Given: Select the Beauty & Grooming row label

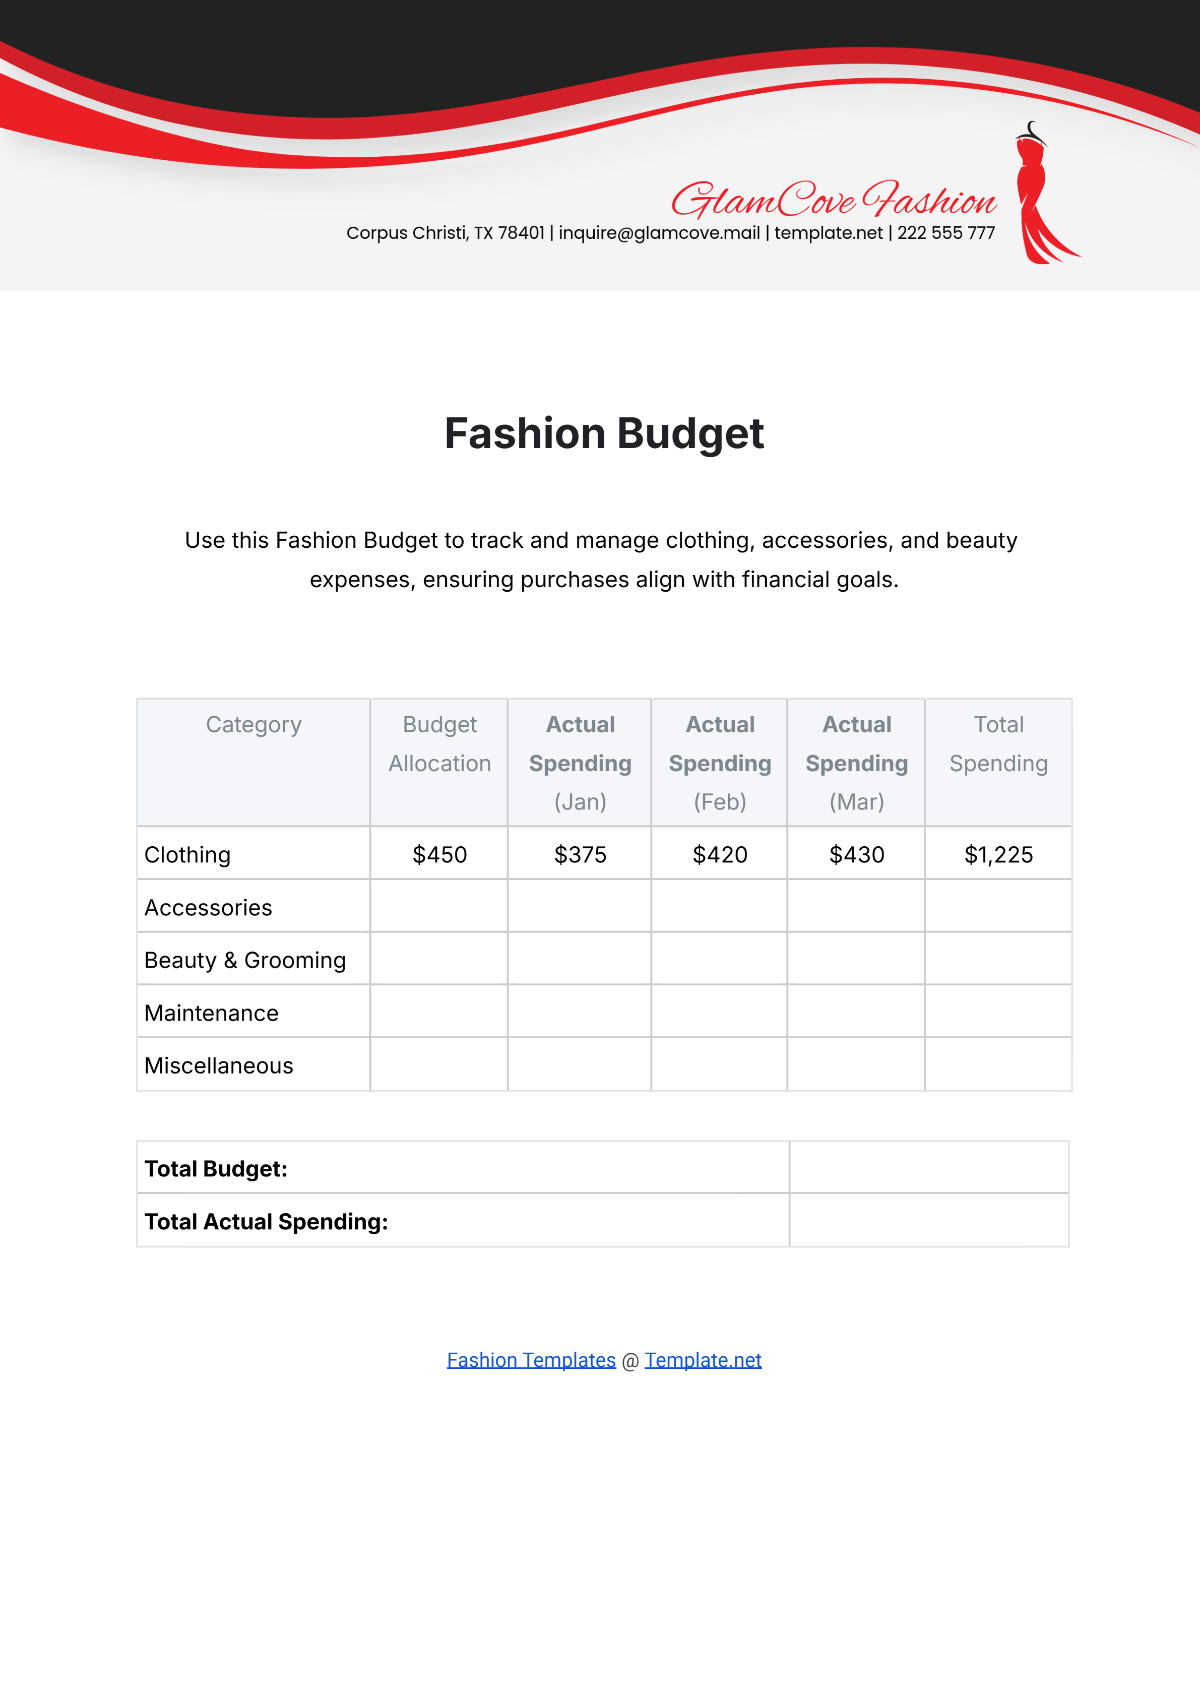Looking at the screenshot, I should [245, 961].
